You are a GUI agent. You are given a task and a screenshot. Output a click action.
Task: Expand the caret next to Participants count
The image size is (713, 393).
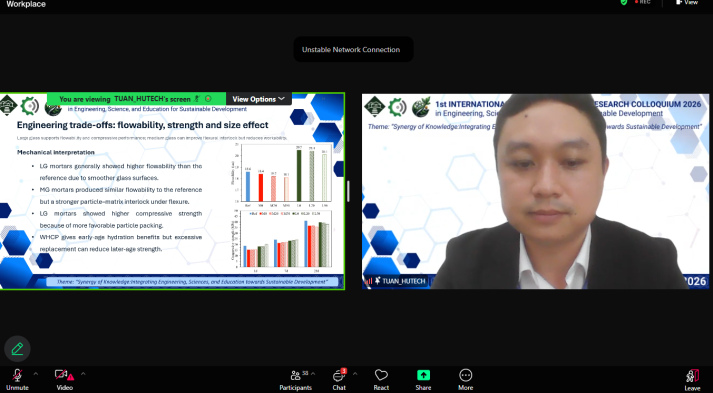click(313, 374)
